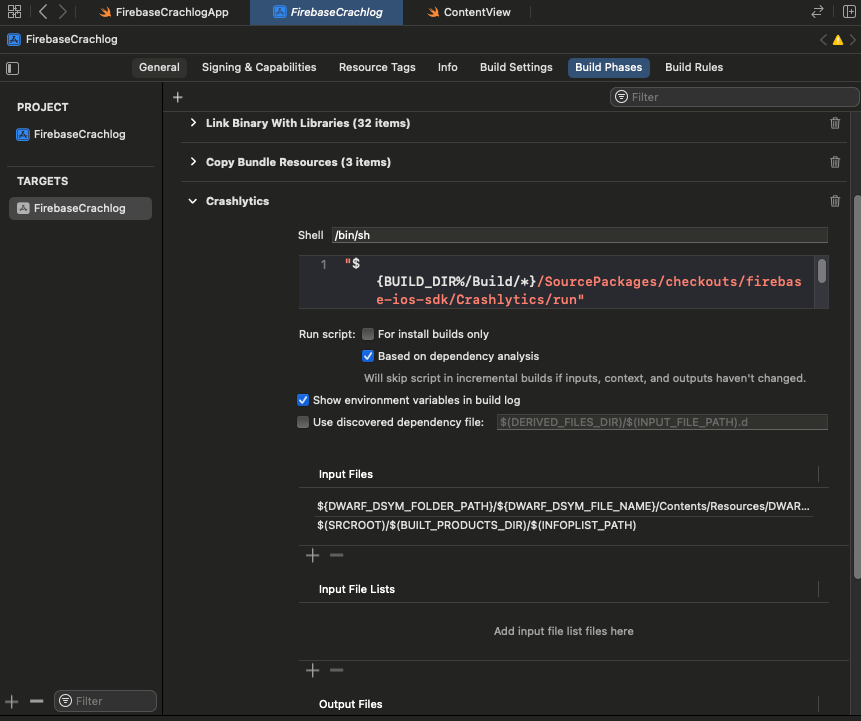The width and height of the screenshot is (861, 721).
Task: Click the Input Files header
Action: pos(346,474)
